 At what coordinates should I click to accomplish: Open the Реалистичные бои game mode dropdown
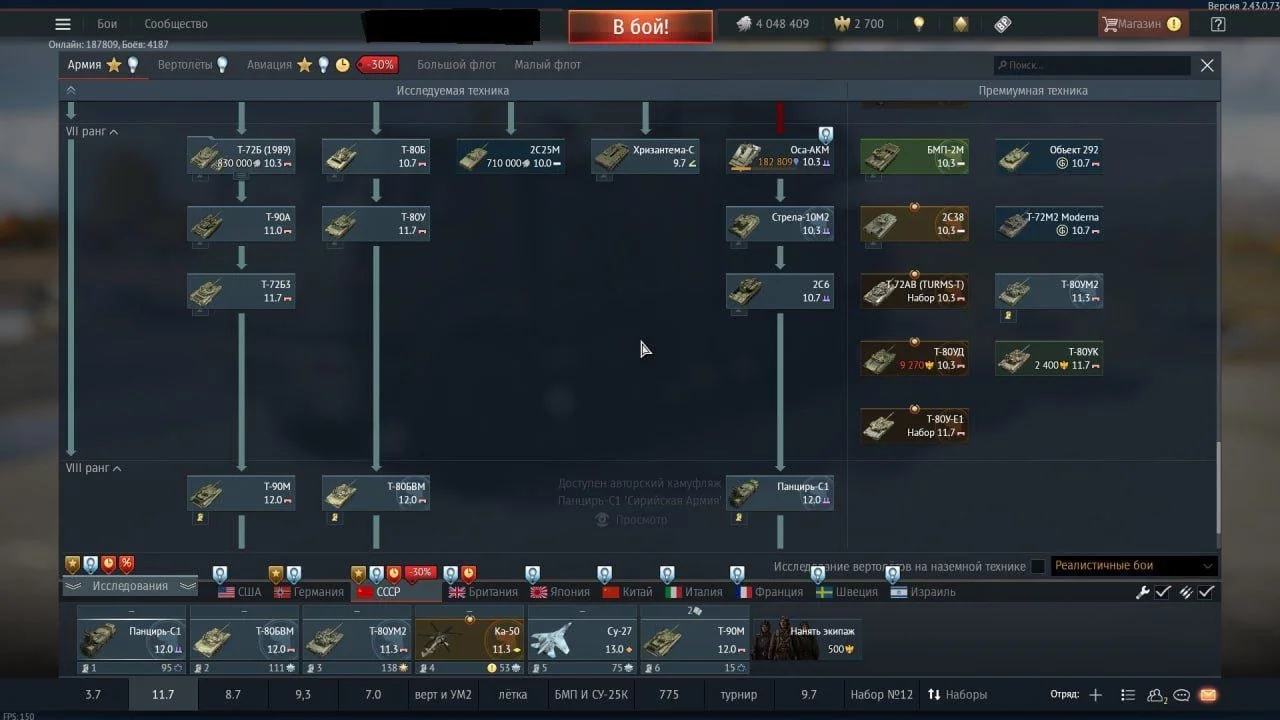click(1133, 566)
